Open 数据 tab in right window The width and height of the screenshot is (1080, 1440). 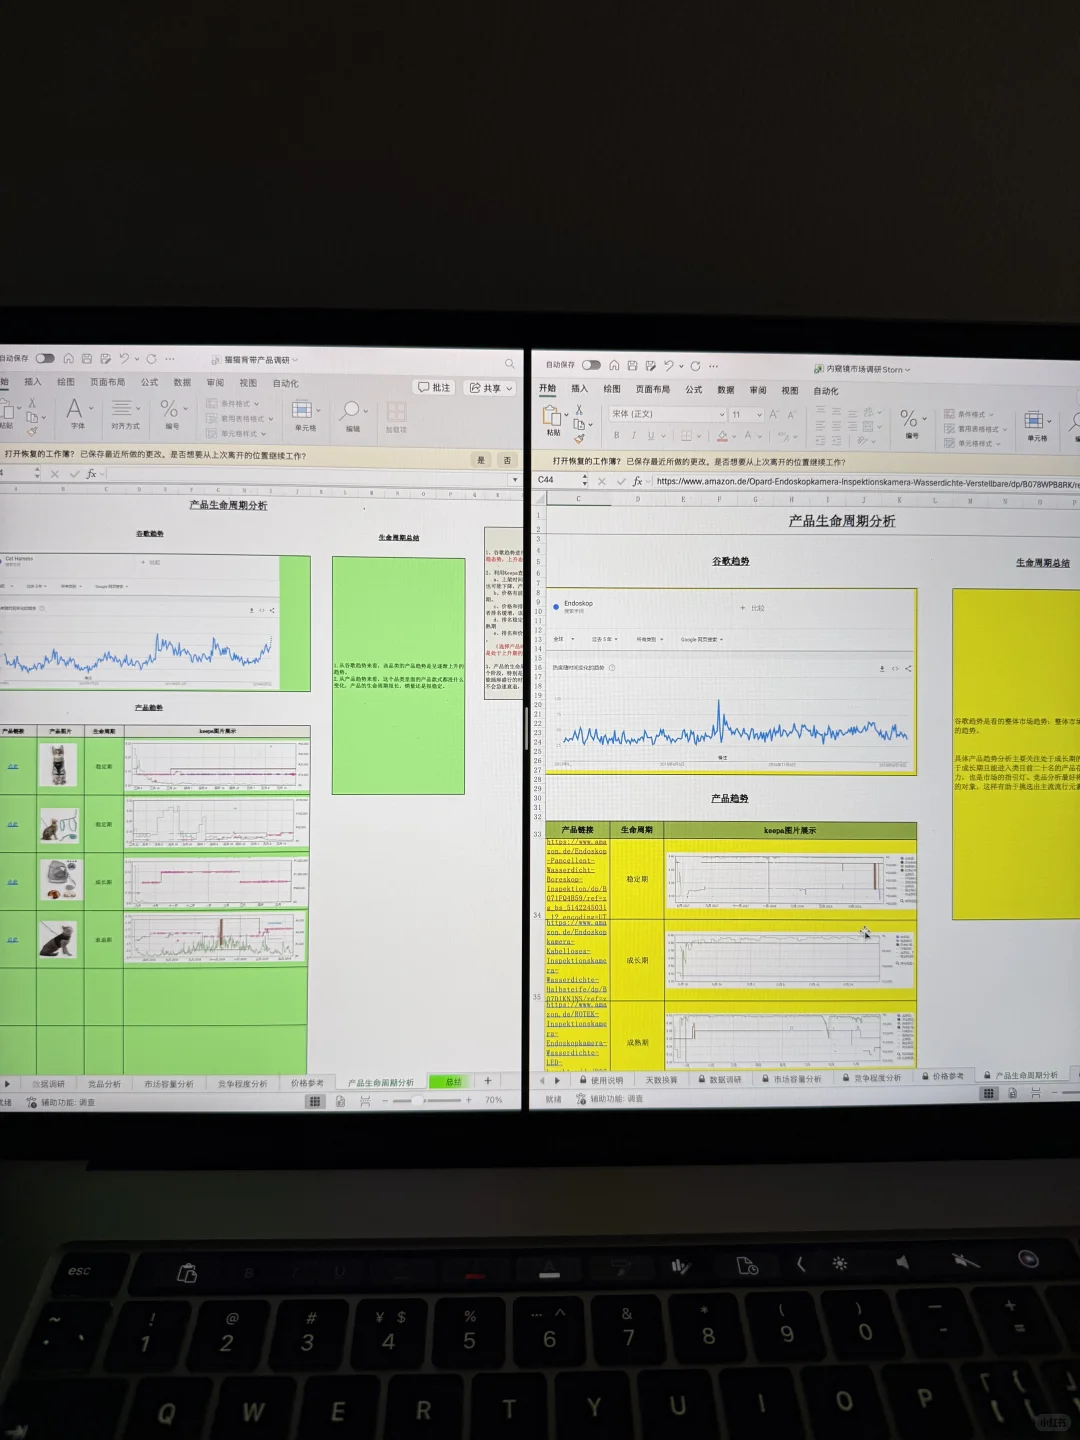(726, 390)
